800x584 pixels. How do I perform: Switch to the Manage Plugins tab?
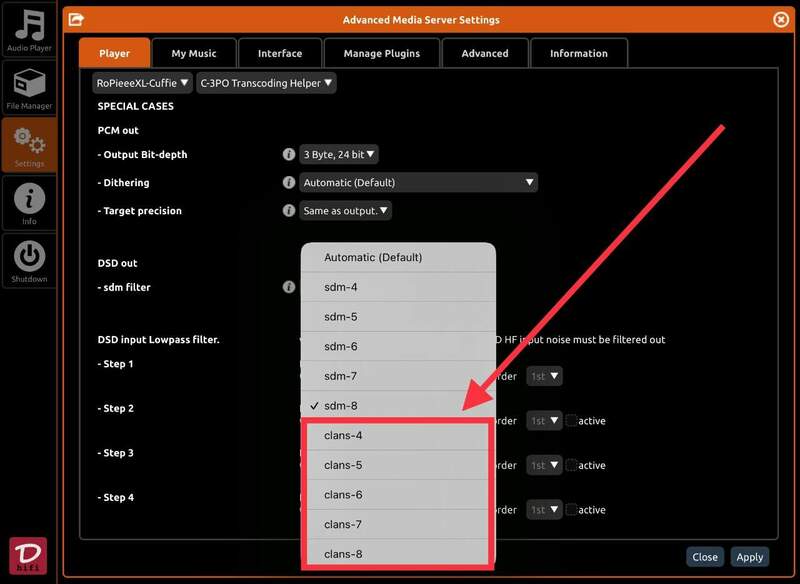381,53
